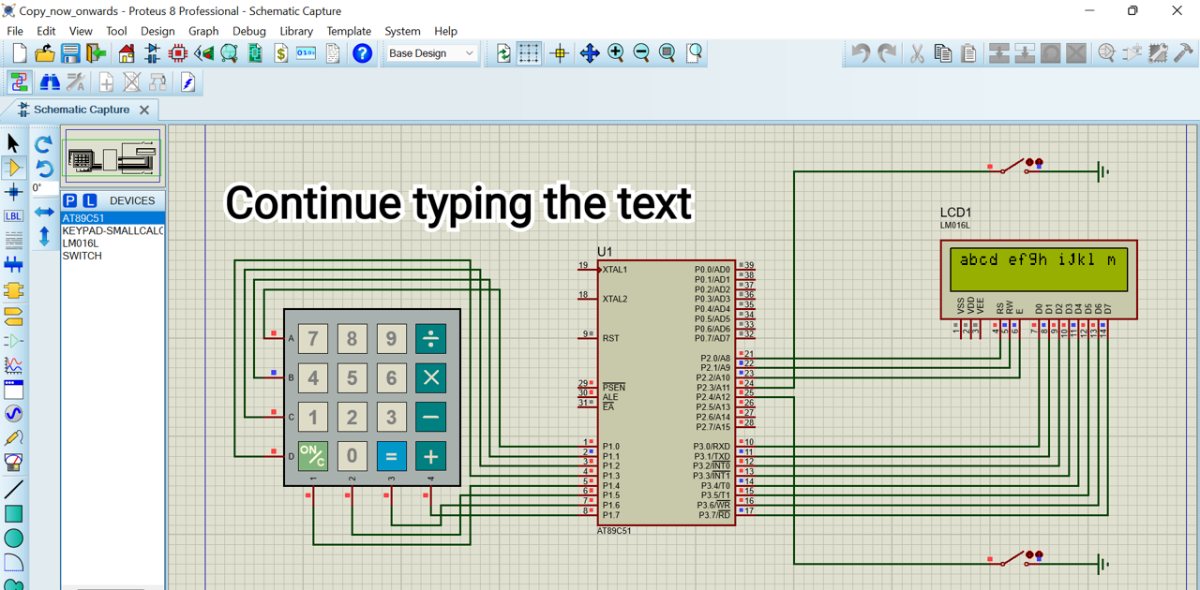Click the Redo arrow in toolbar

(x=886, y=53)
